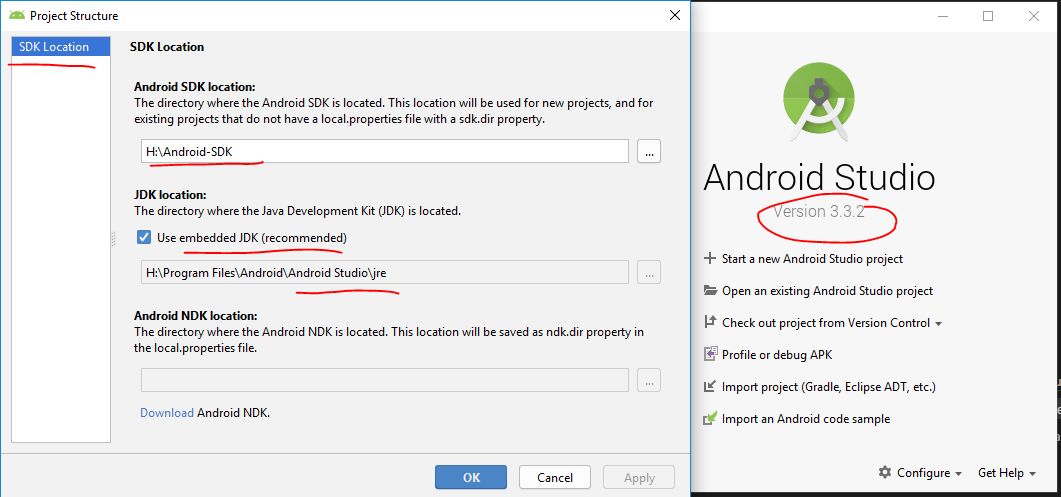Click the Android icon in Project Structure title bar
Viewport: 1061px width, 497px height.
coord(17,16)
